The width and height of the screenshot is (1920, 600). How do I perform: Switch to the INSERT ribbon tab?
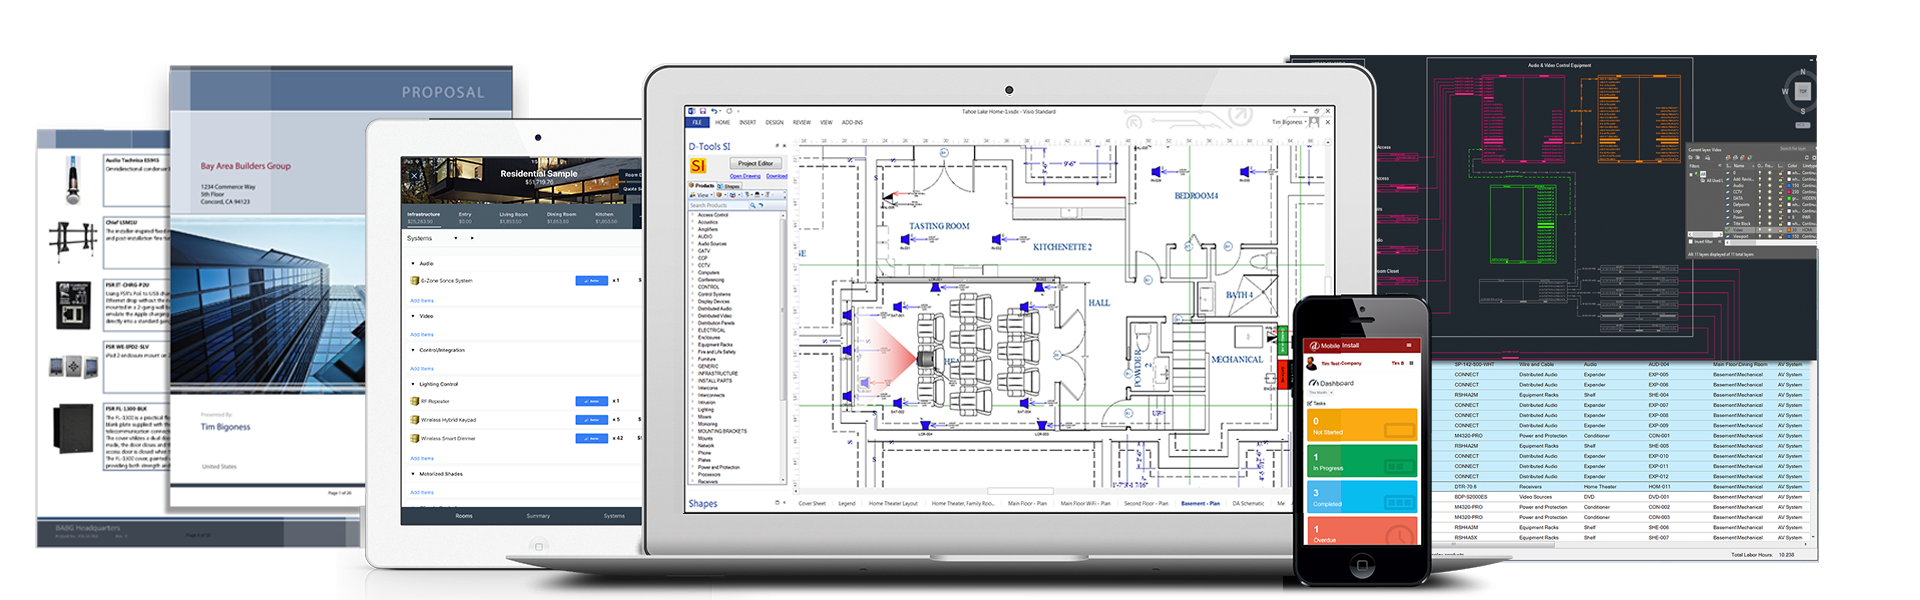tap(747, 122)
